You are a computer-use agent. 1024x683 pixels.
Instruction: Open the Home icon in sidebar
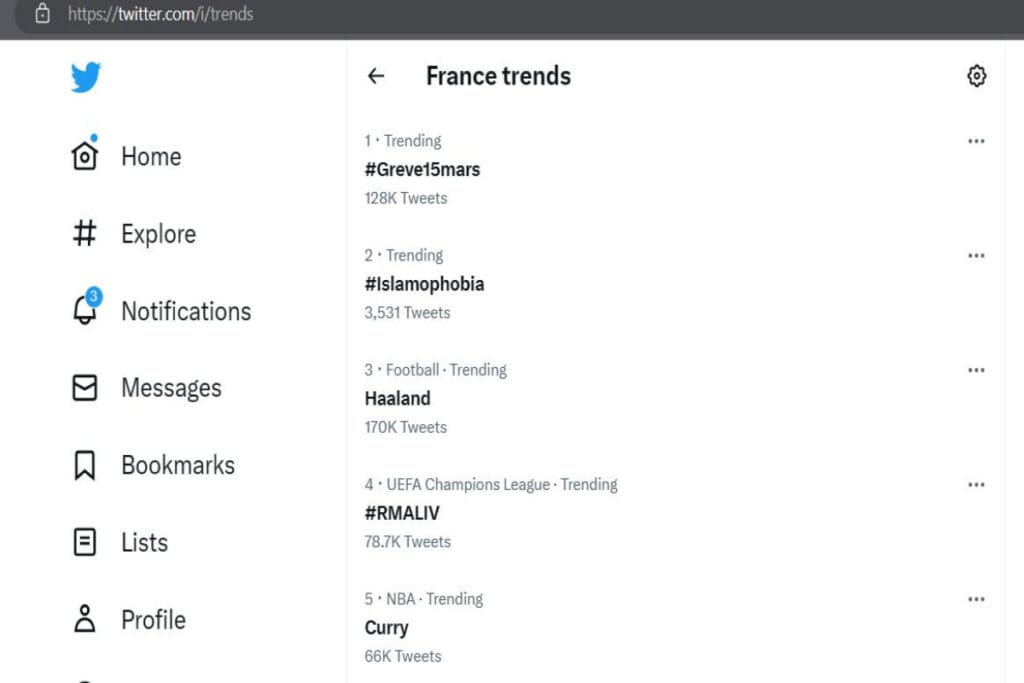[85, 155]
